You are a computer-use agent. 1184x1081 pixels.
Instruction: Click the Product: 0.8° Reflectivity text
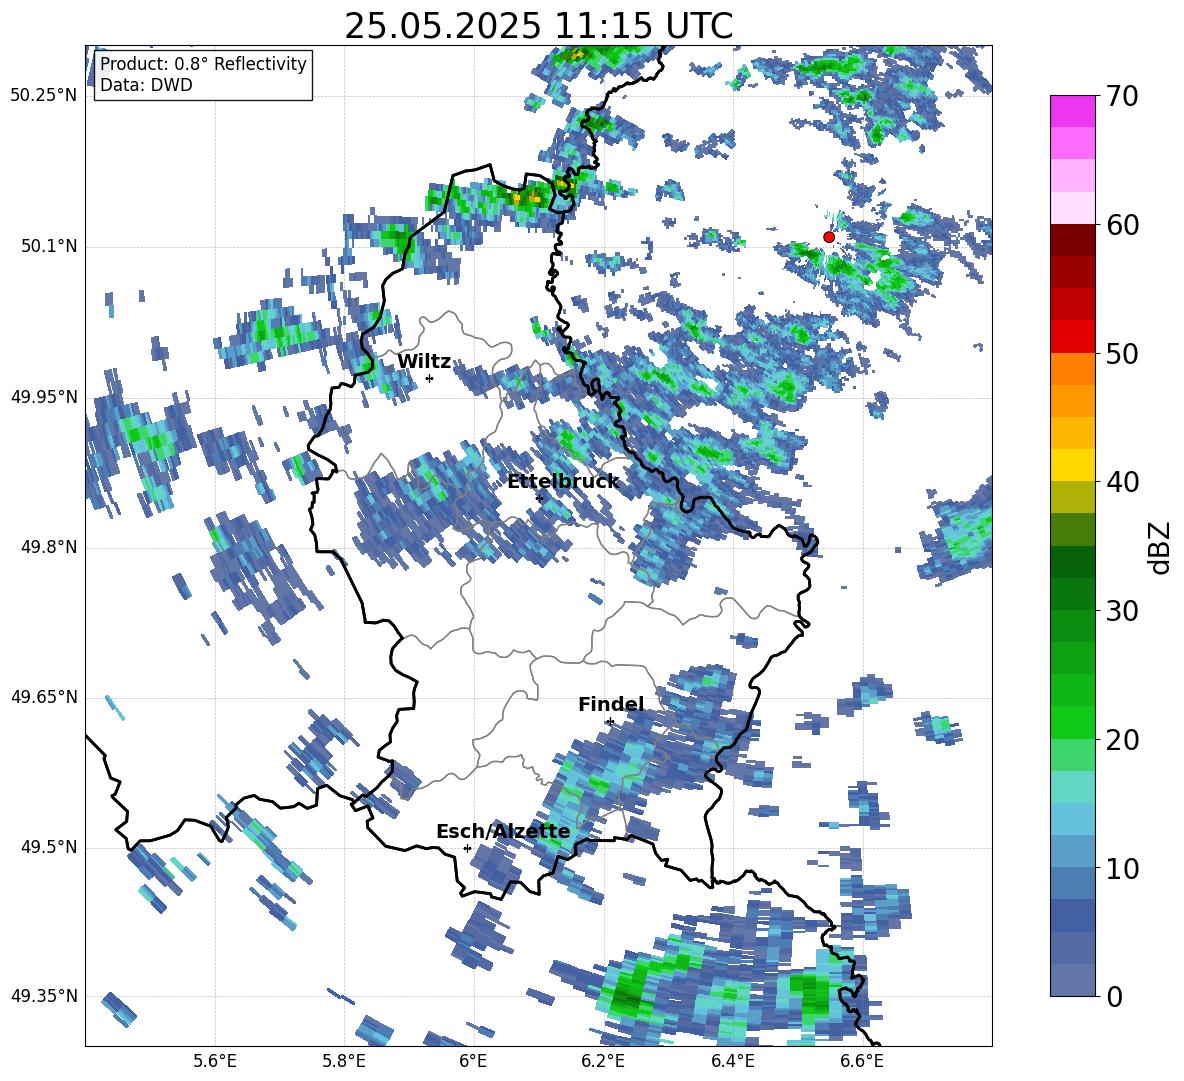coord(203,63)
